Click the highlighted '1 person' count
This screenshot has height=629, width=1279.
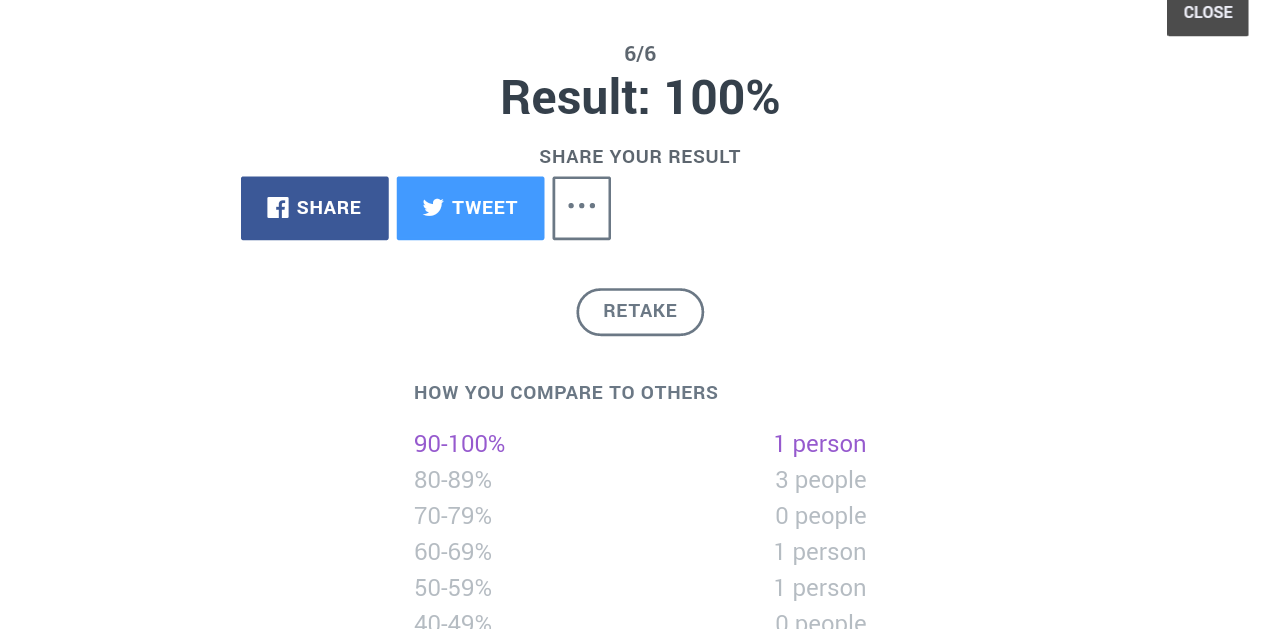pos(820,444)
